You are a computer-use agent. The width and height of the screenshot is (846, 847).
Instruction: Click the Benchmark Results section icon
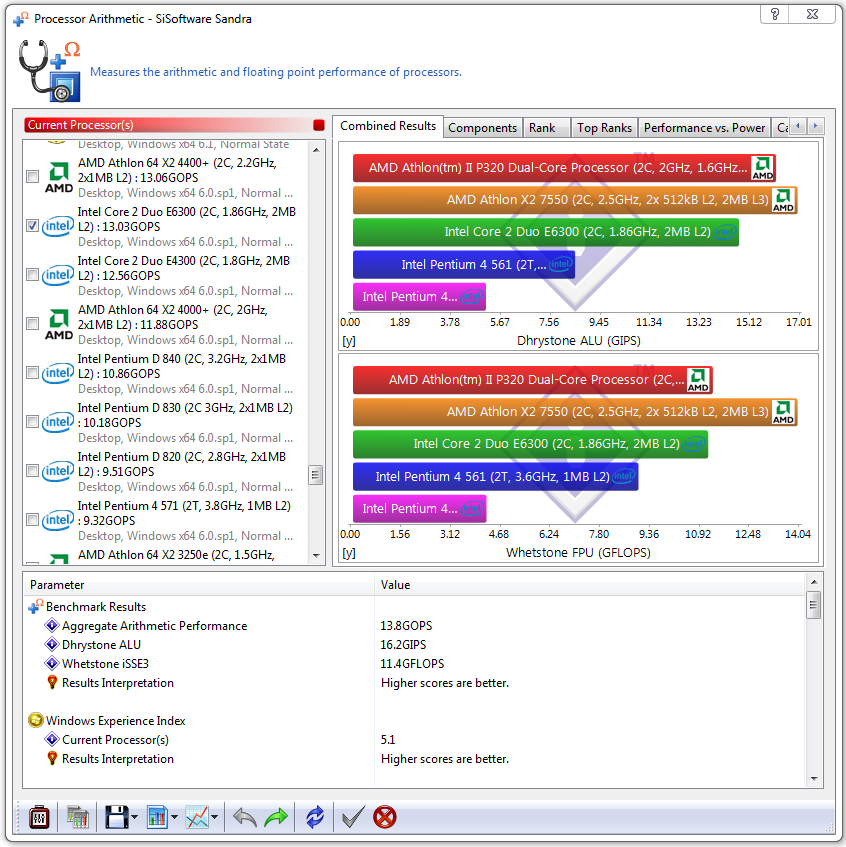pos(36,607)
